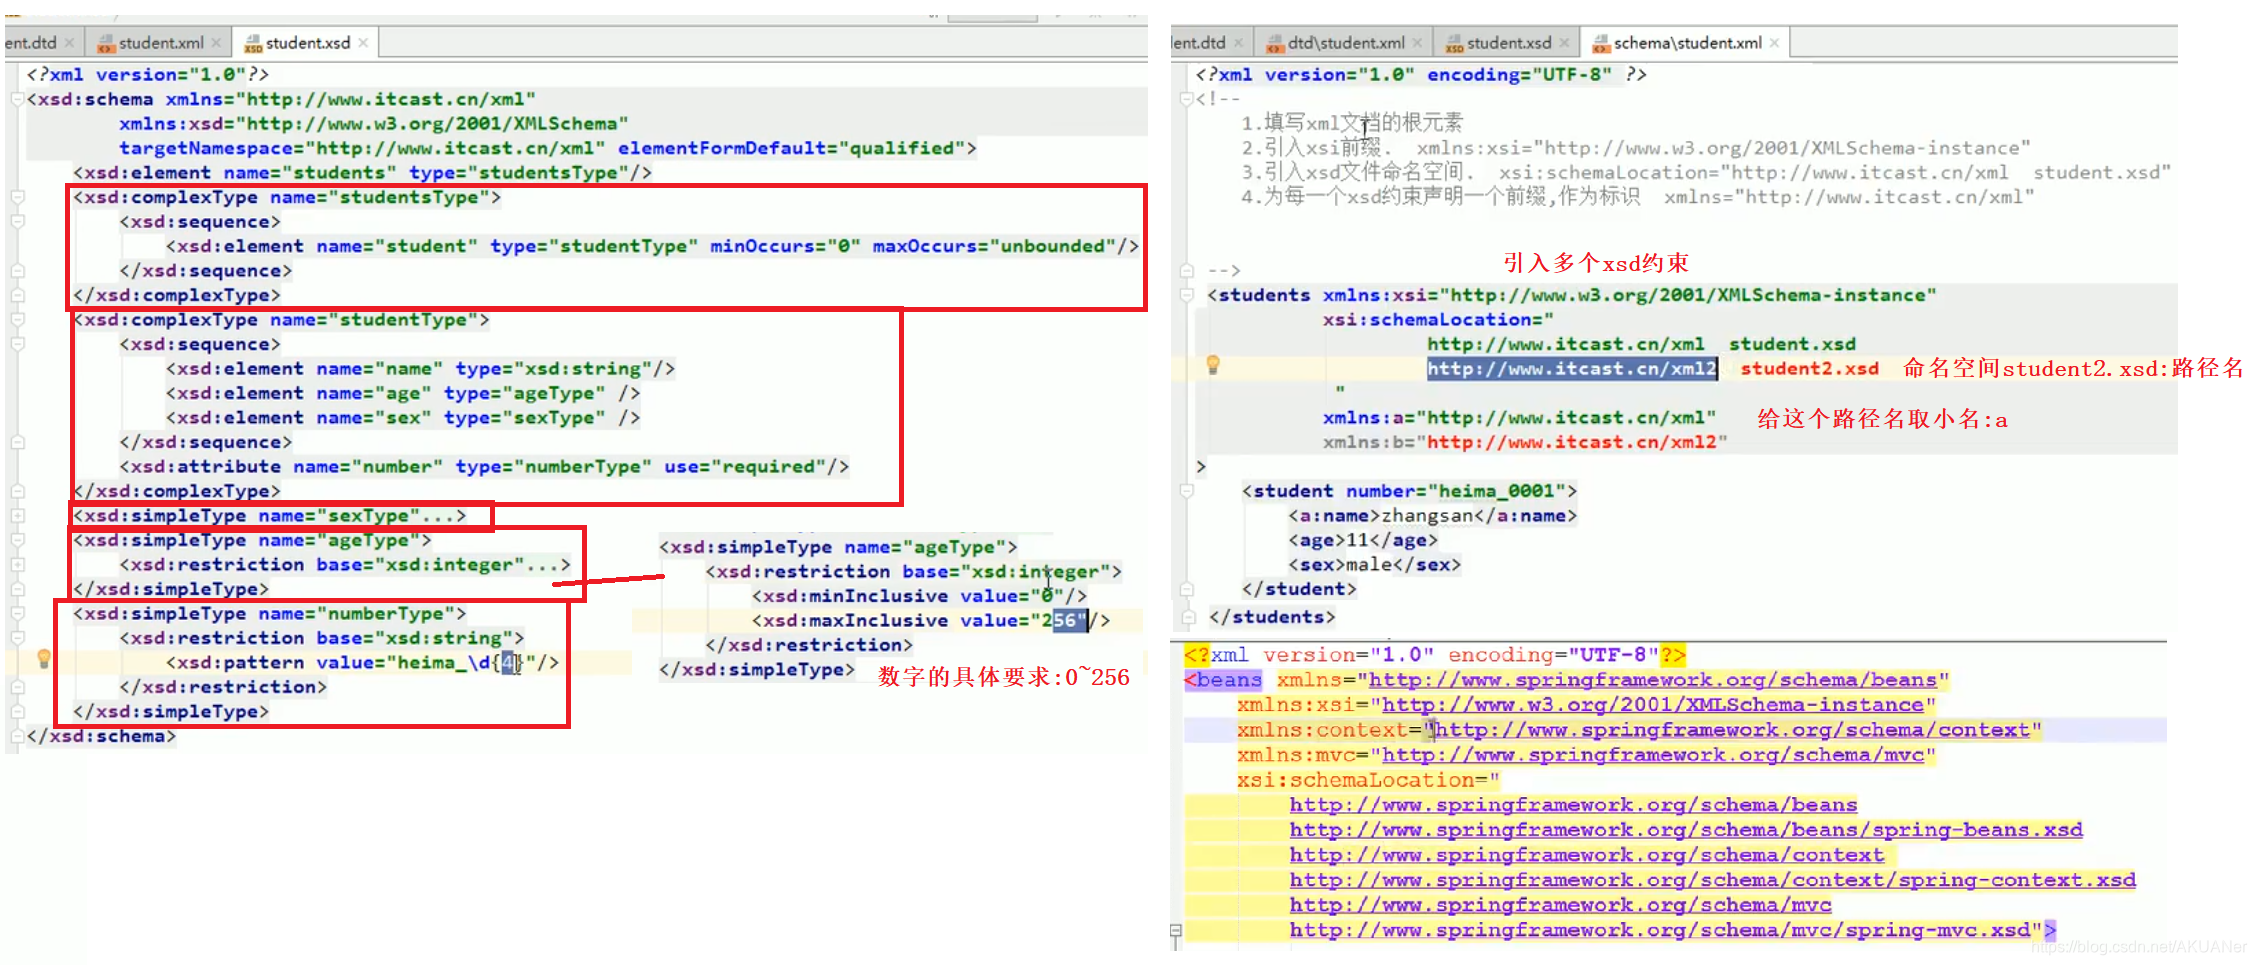
Task: Collapse the student number element fold marker
Action: [x=1186, y=491]
